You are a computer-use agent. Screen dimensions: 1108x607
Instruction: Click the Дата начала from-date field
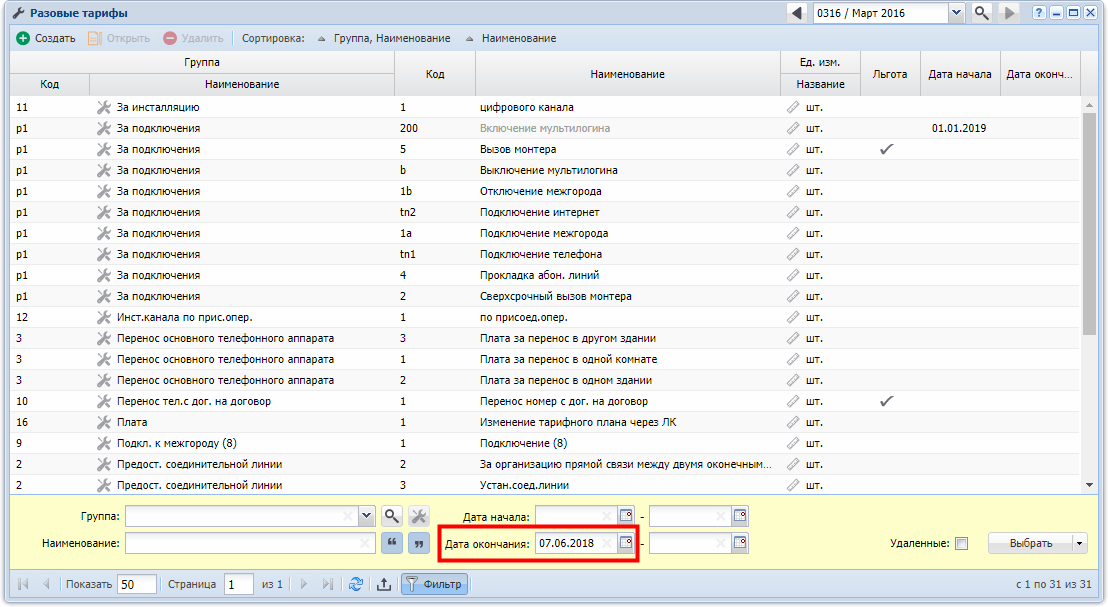[576, 517]
